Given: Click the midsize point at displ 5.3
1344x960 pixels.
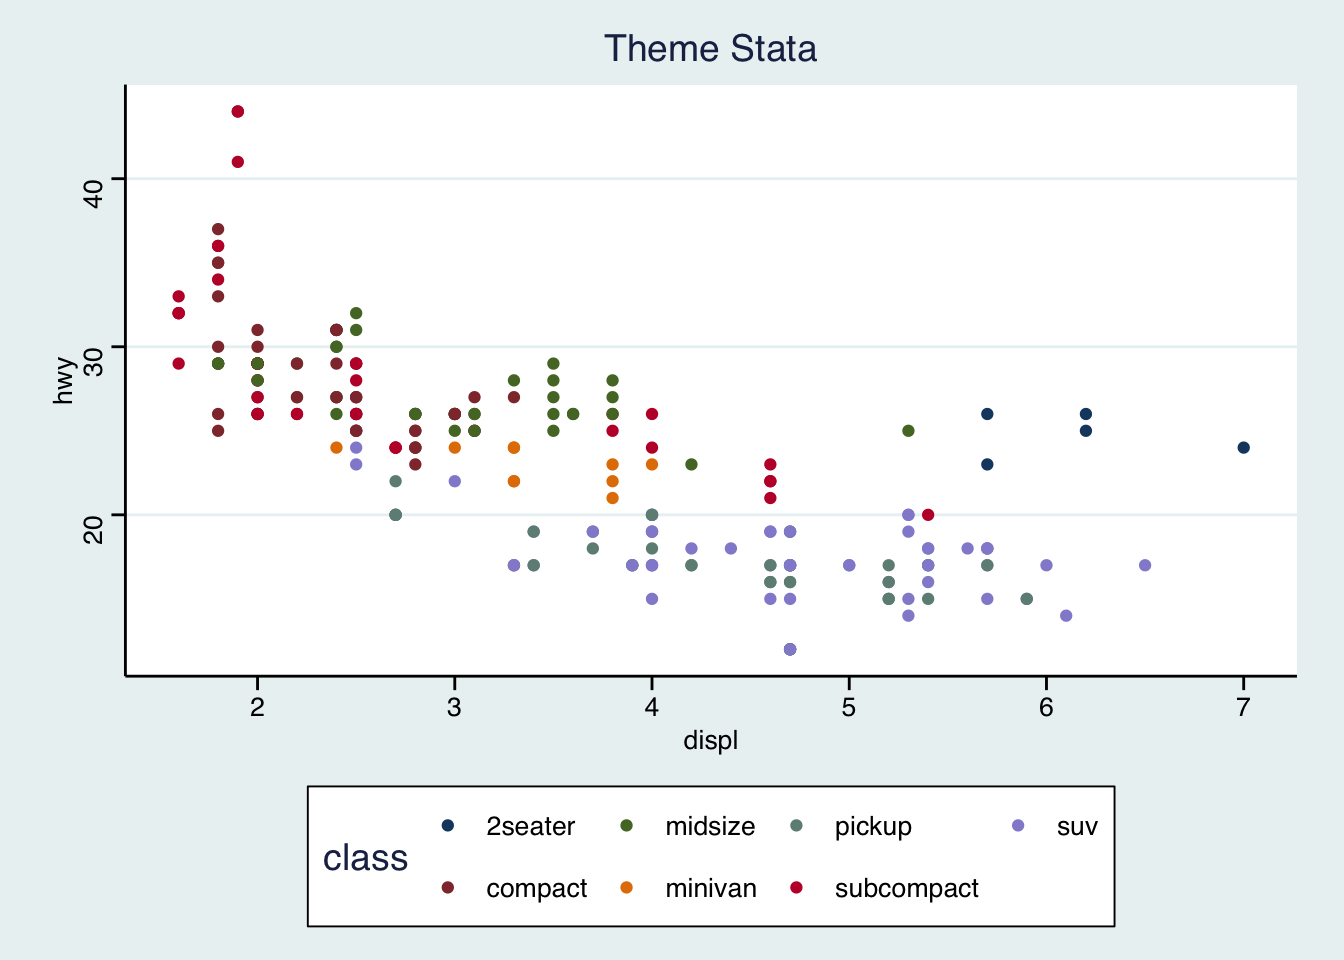Looking at the screenshot, I should (908, 431).
